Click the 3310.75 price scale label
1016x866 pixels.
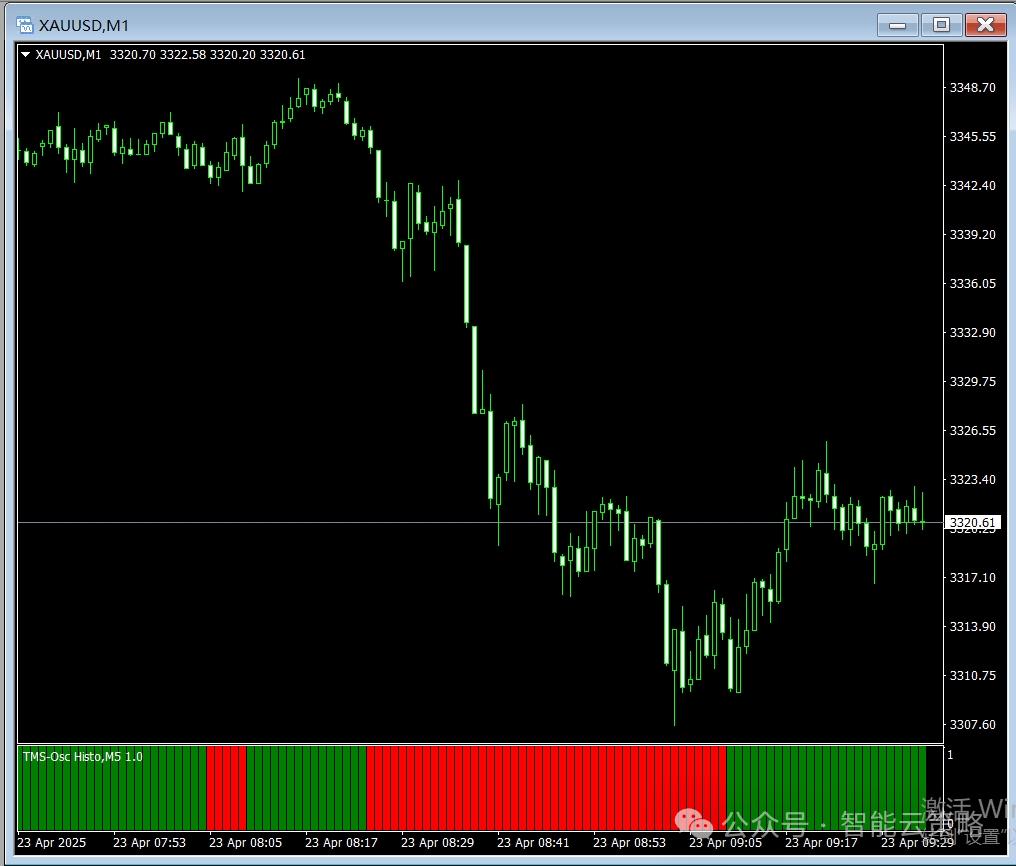[973, 676]
